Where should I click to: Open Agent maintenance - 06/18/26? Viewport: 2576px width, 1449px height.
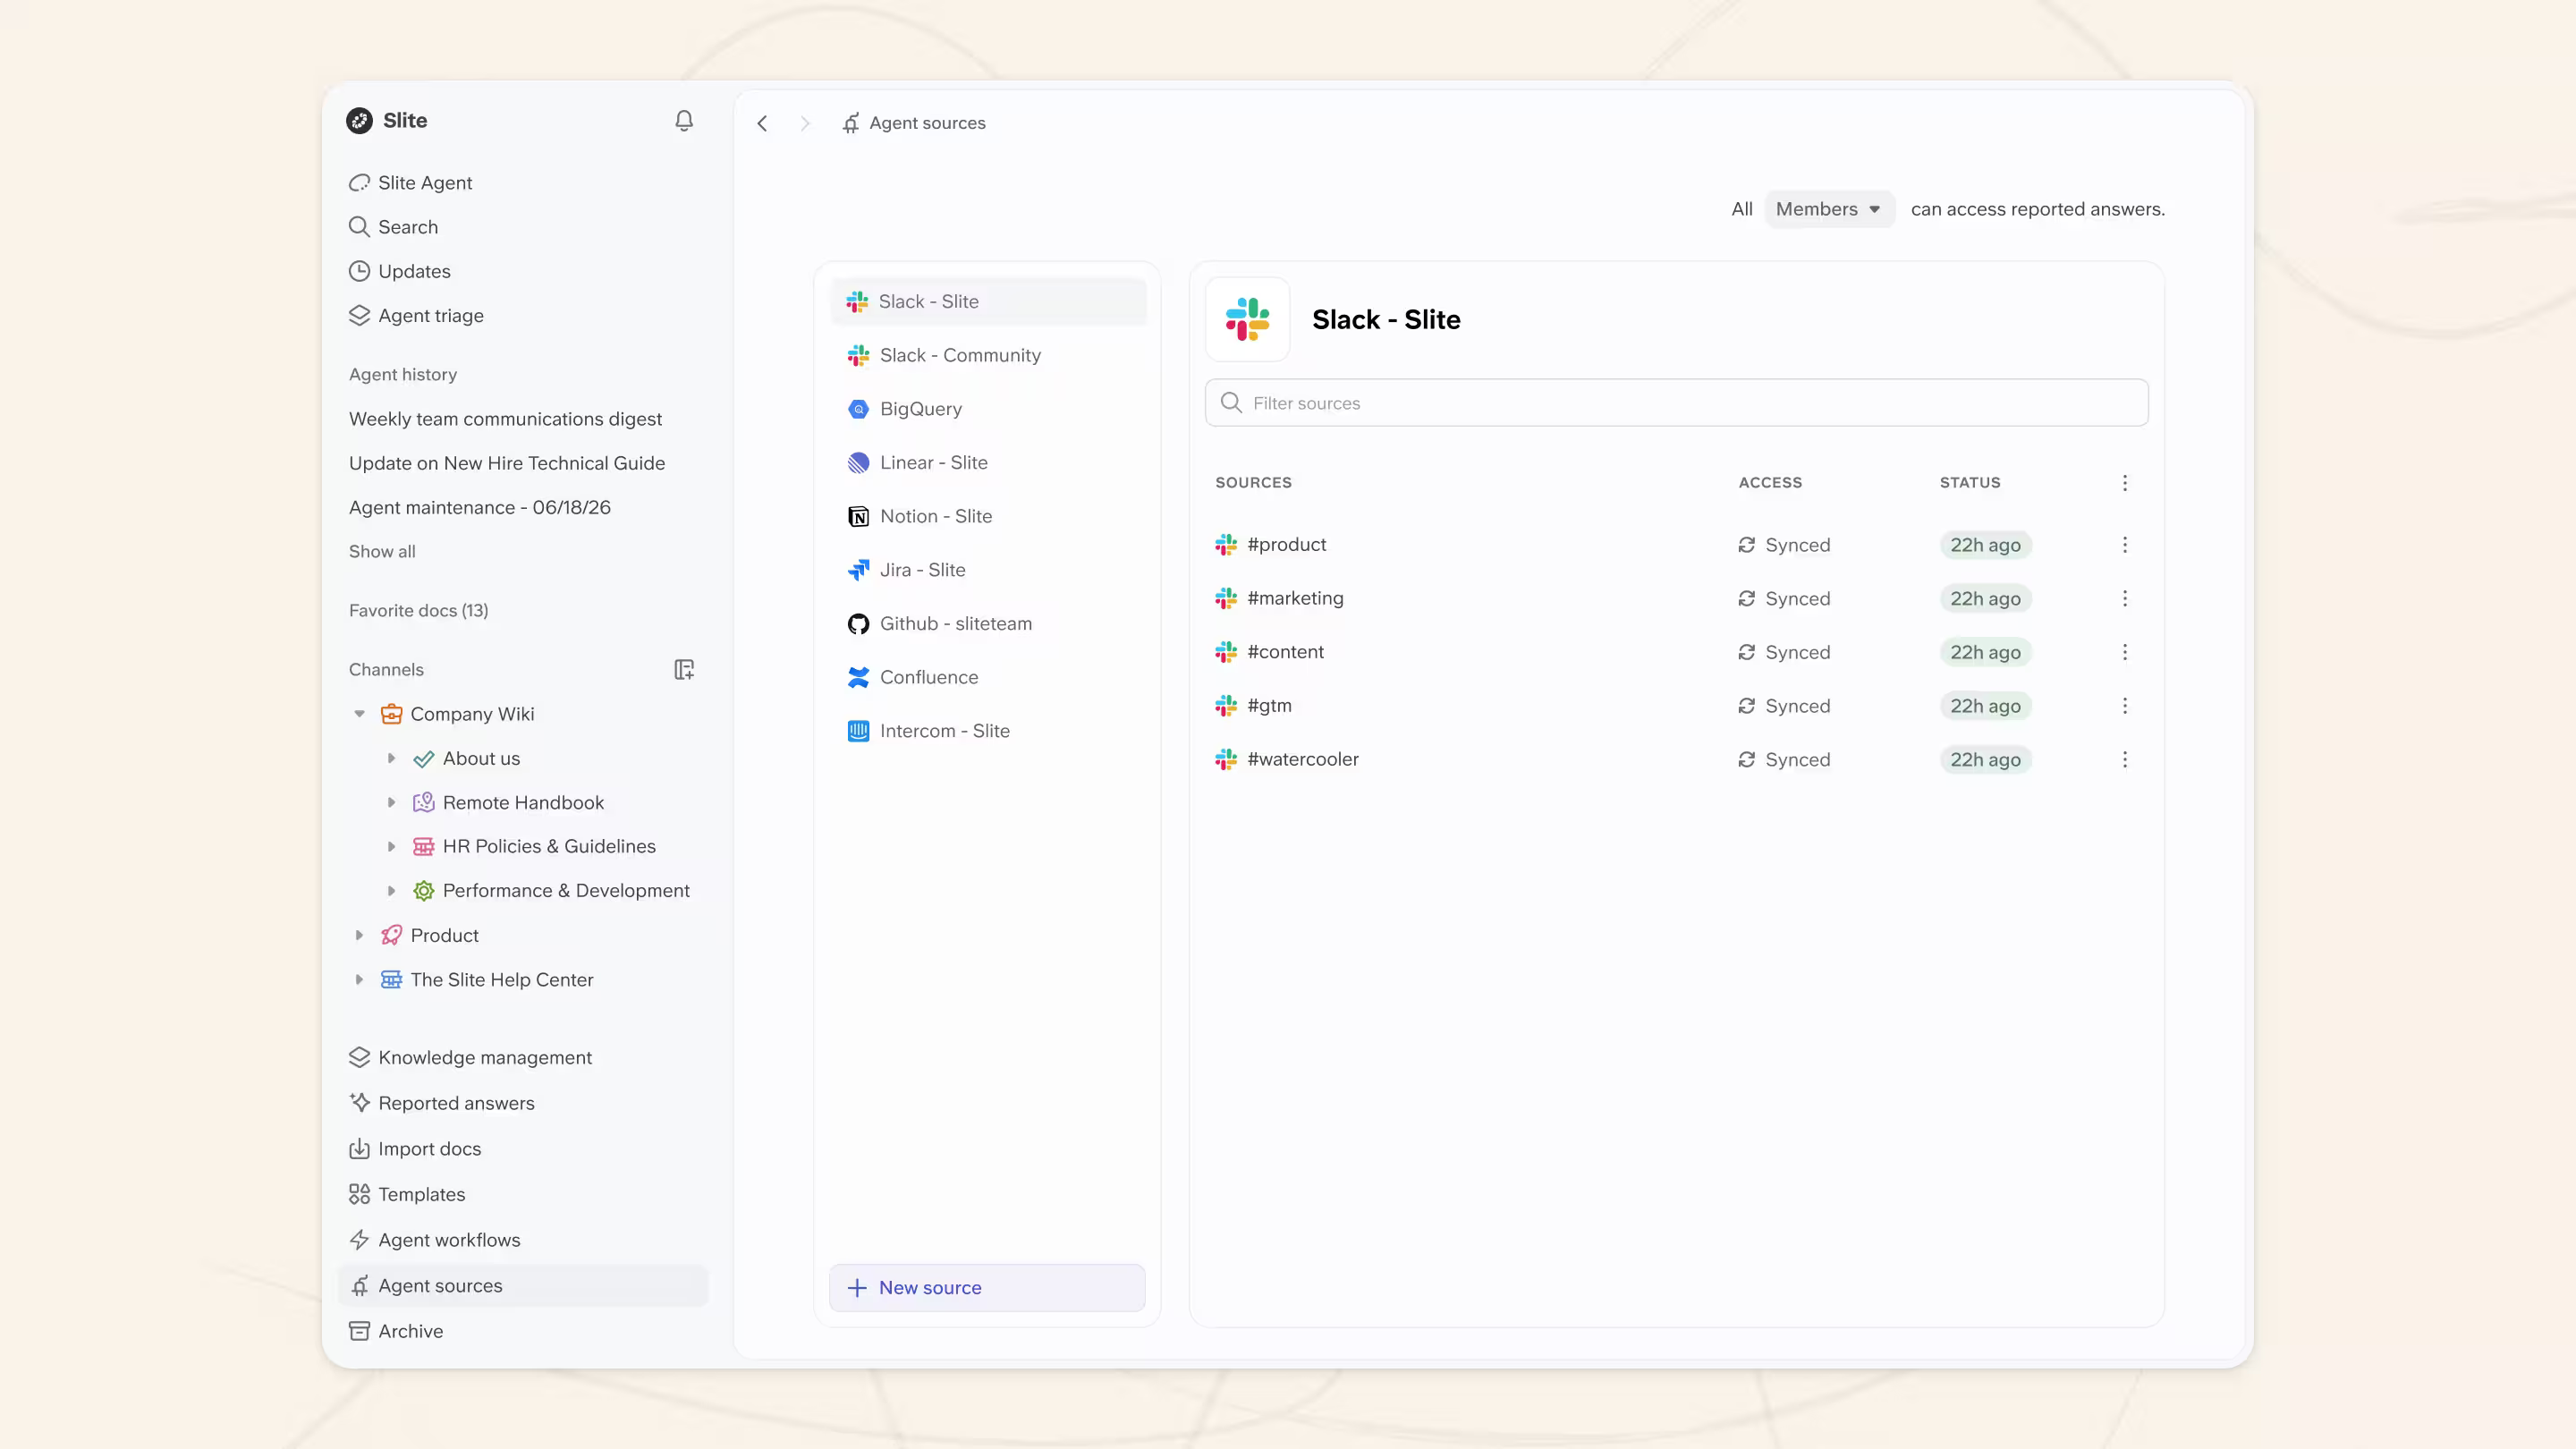coord(480,508)
